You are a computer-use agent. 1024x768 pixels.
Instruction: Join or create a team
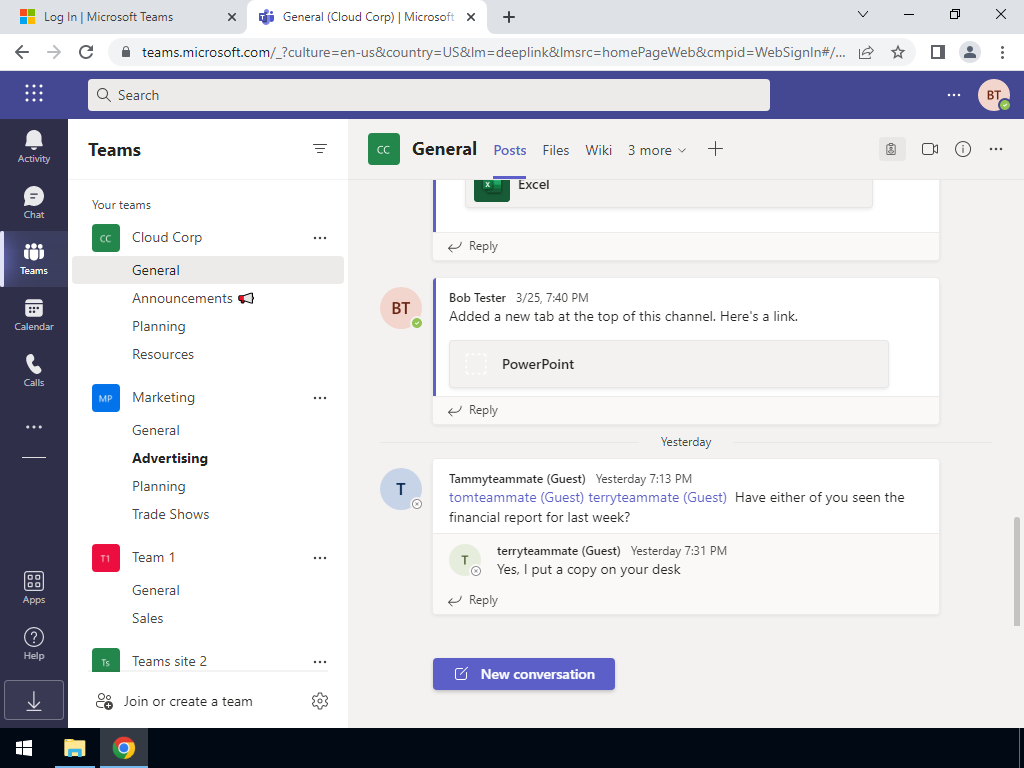click(x=174, y=701)
